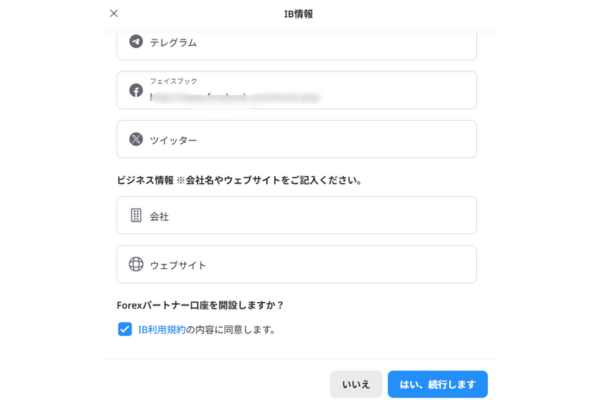Screen dimensions: 600x400
Task: Click the ビジネス情報 section heading
Action: [x=145, y=180]
